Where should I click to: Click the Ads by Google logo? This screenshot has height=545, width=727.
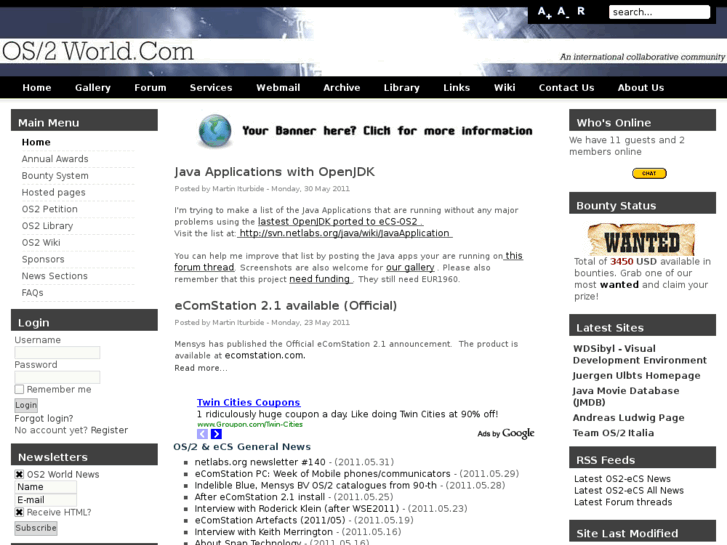pyautogui.click(x=506, y=433)
